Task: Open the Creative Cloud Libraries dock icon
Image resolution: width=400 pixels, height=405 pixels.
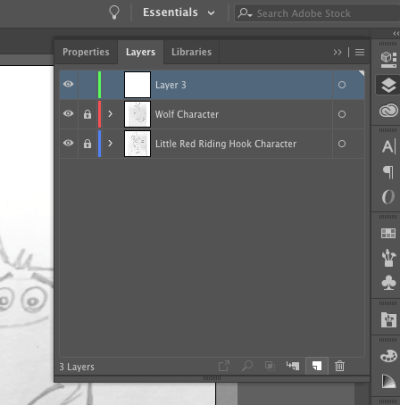Action: click(x=388, y=110)
